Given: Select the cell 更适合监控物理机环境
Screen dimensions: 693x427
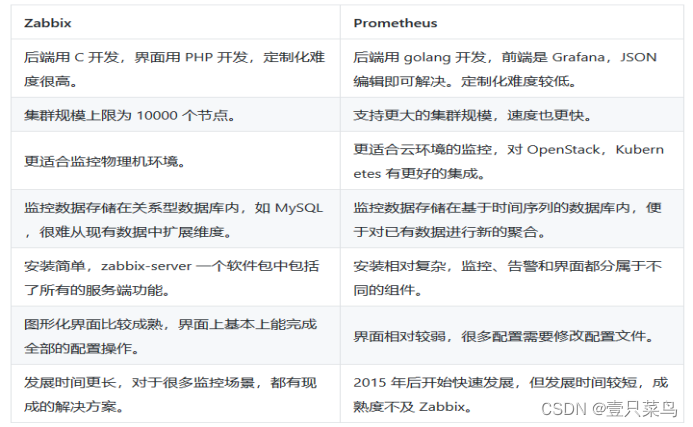Looking at the screenshot, I should pos(175,161).
